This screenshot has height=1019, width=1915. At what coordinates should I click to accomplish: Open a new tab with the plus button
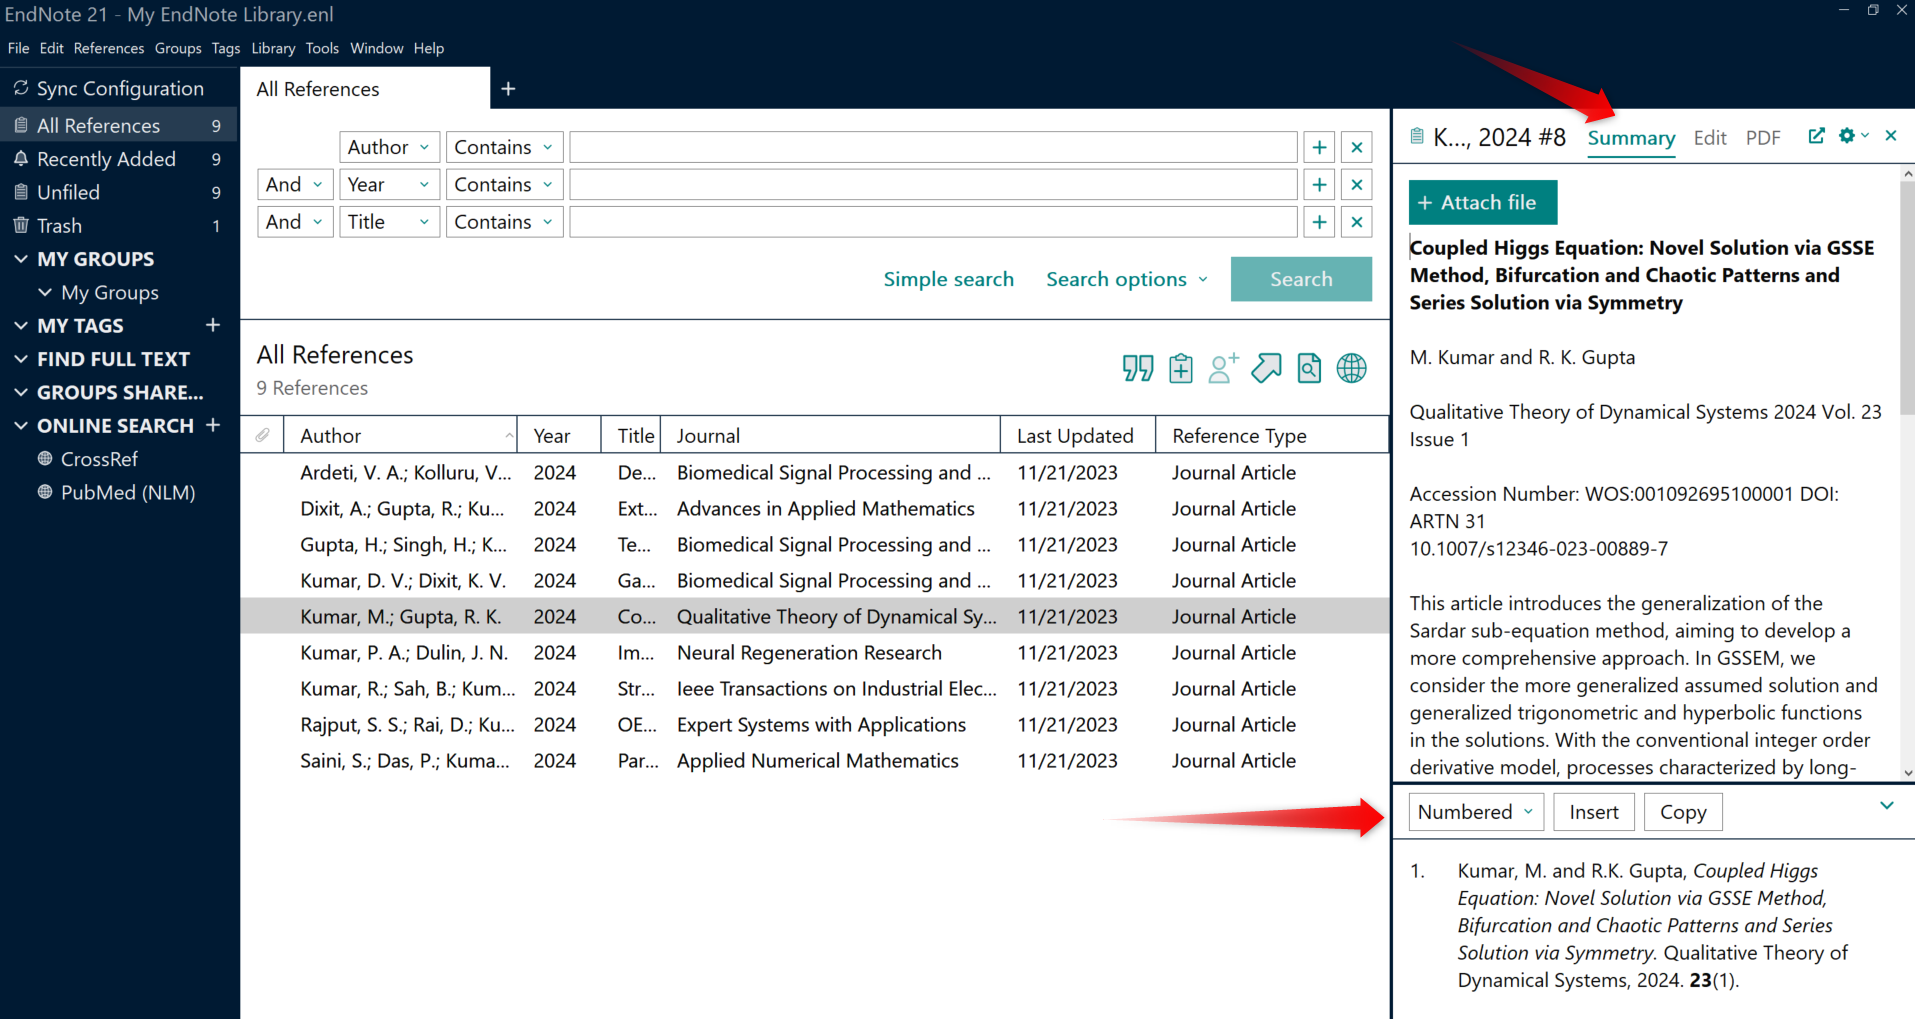click(508, 89)
